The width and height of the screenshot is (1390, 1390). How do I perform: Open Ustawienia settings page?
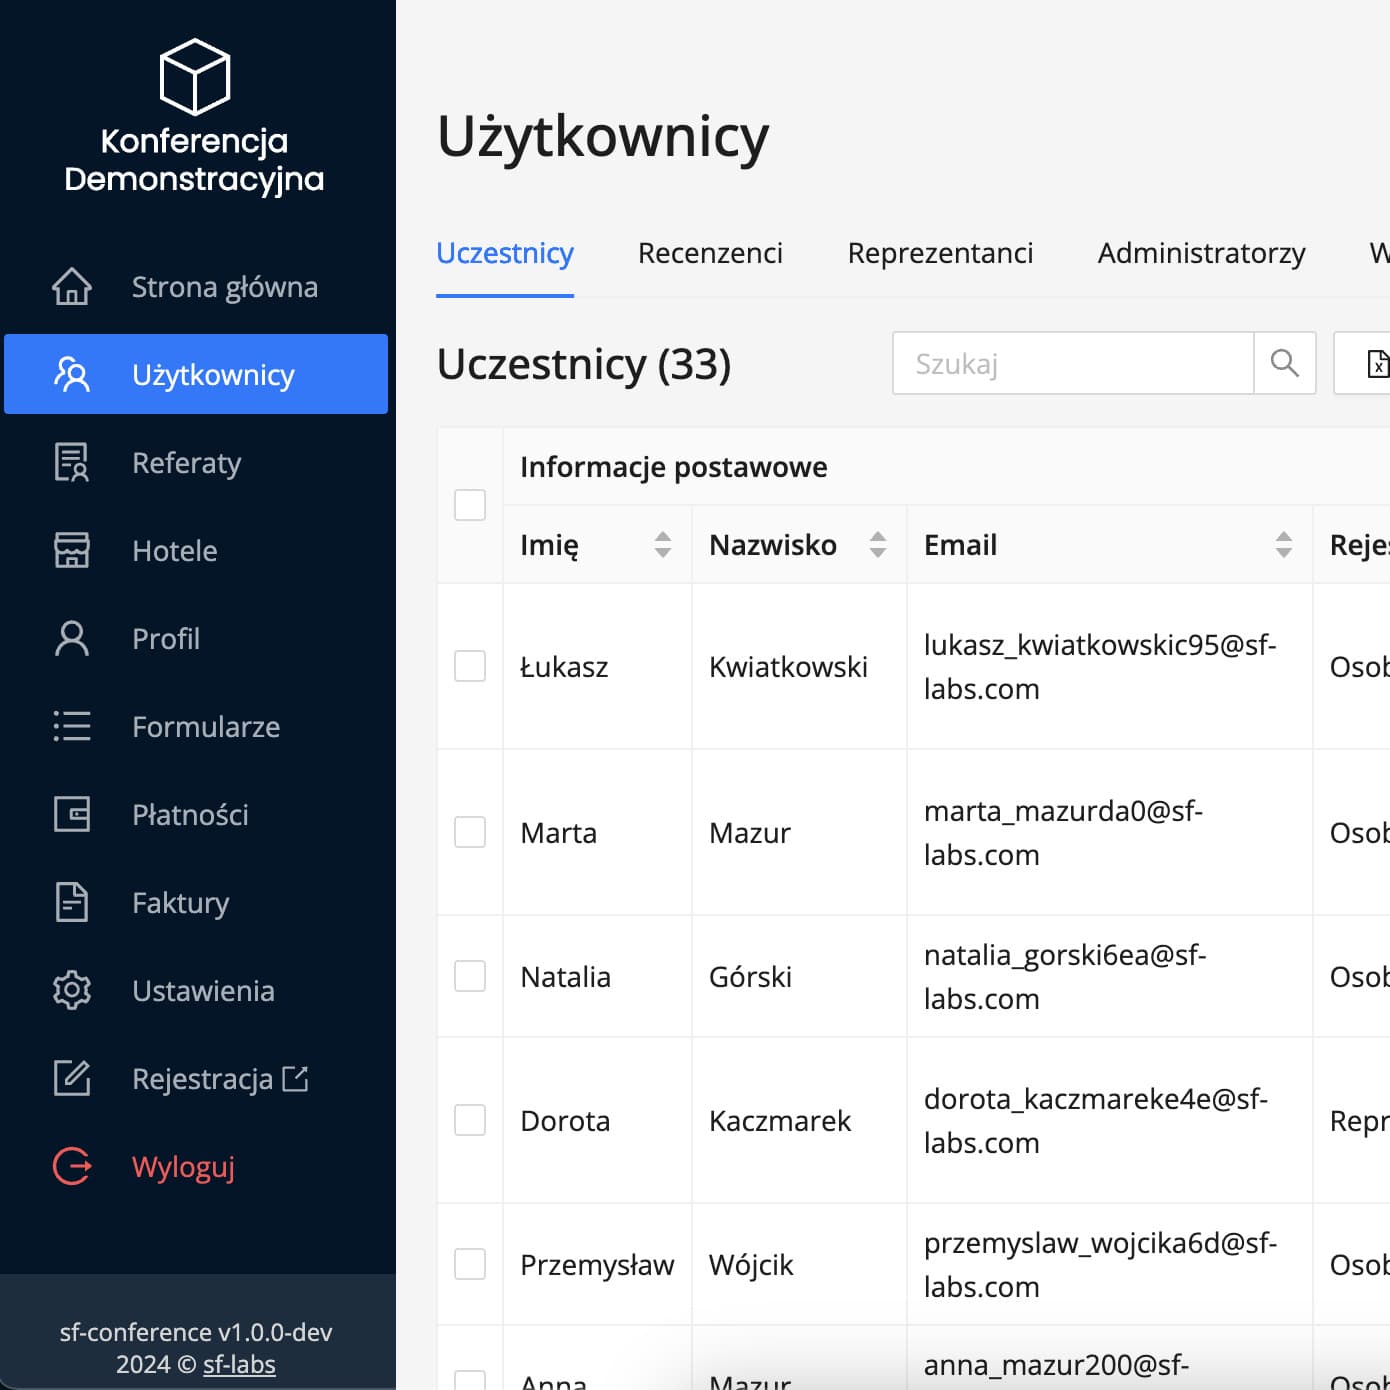196,990
